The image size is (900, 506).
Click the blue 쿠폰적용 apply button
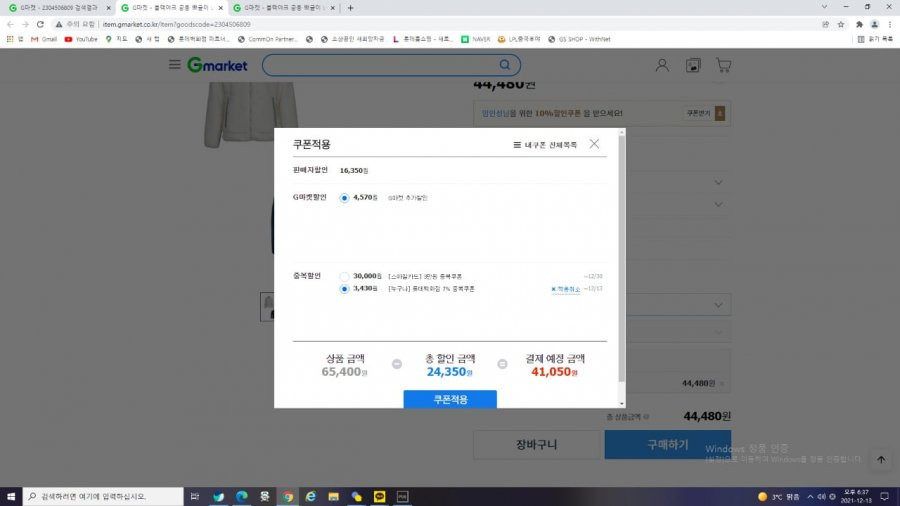pyautogui.click(x=450, y=399)
